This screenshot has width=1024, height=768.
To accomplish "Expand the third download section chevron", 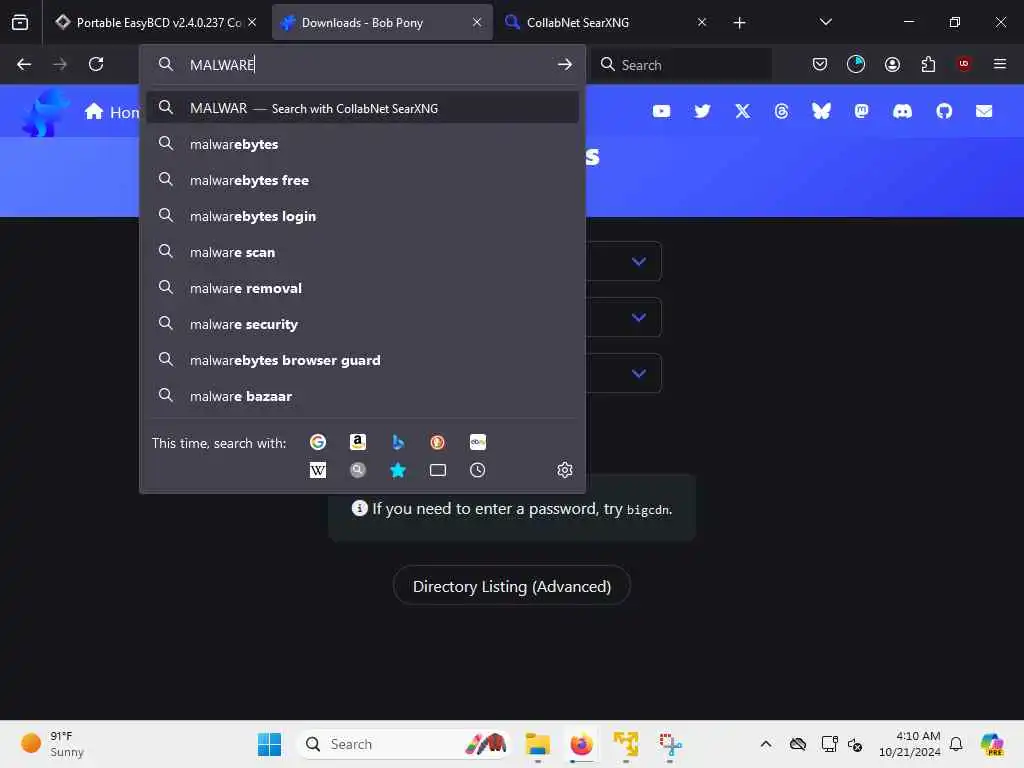I will (639, 374).
